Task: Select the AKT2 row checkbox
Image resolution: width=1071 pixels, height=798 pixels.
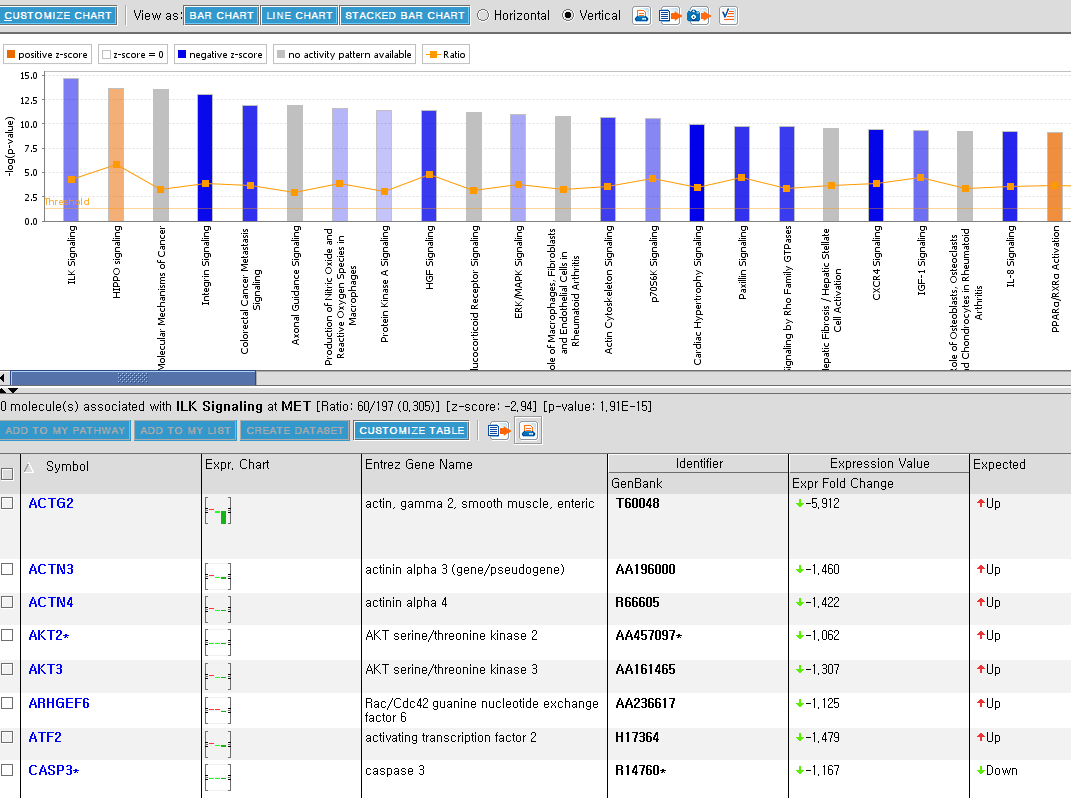Action: (7, 635)
